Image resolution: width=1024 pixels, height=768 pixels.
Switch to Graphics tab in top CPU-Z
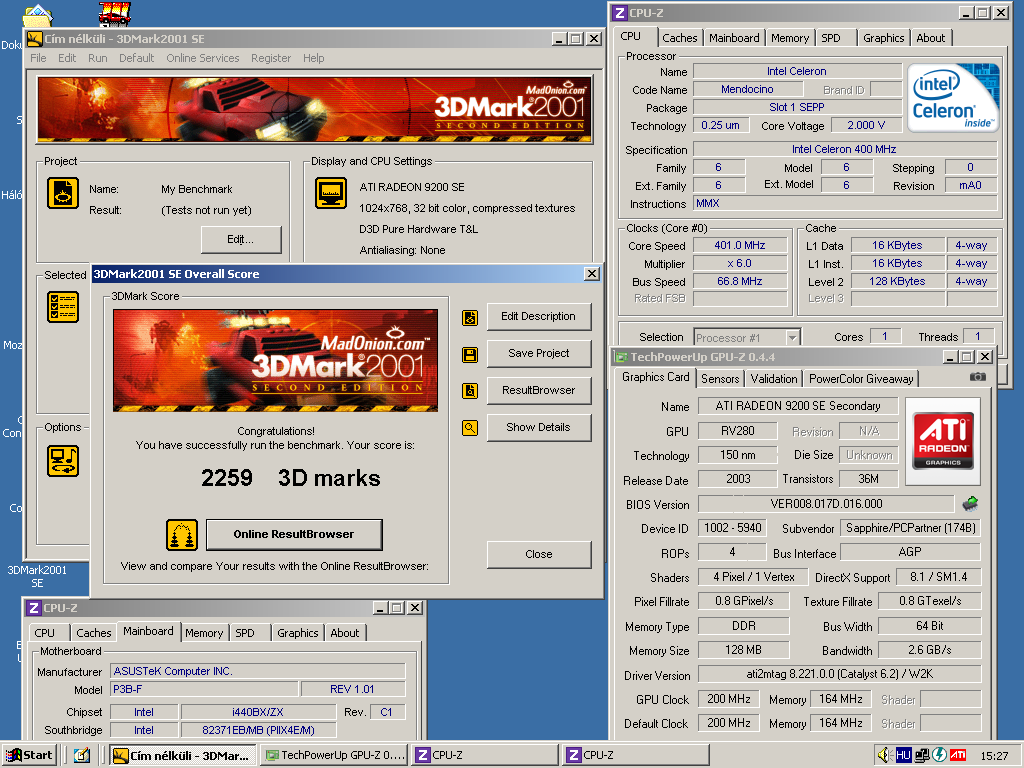pyautogui.click(x=884, y=38)
